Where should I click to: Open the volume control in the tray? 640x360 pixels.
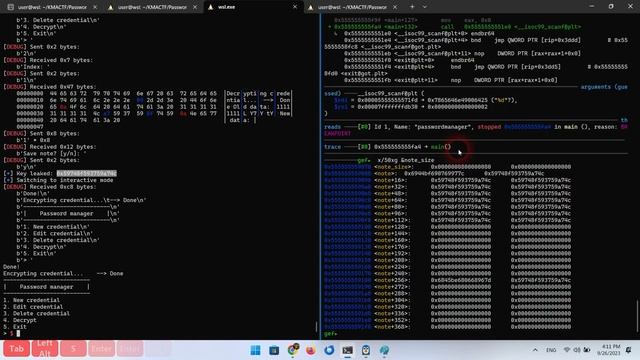[577, 350]
